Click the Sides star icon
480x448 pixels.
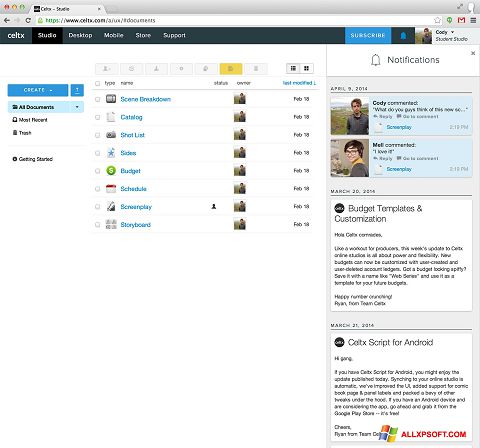tap(111, 153)
